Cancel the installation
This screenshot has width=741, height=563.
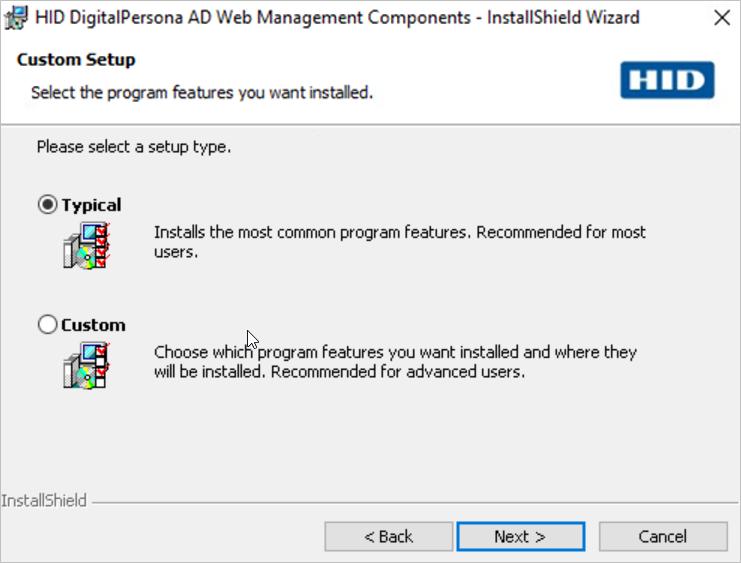tap(663, 537)
